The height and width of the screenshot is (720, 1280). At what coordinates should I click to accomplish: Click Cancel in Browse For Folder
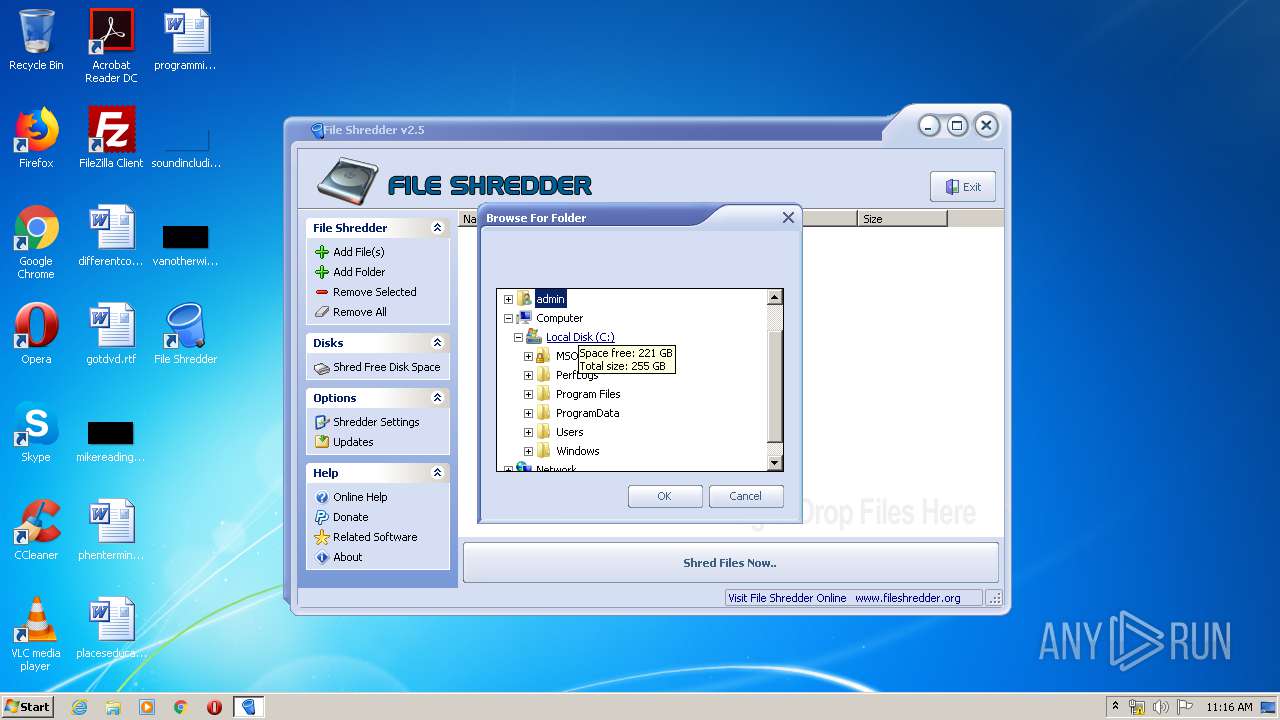(746, 496)
